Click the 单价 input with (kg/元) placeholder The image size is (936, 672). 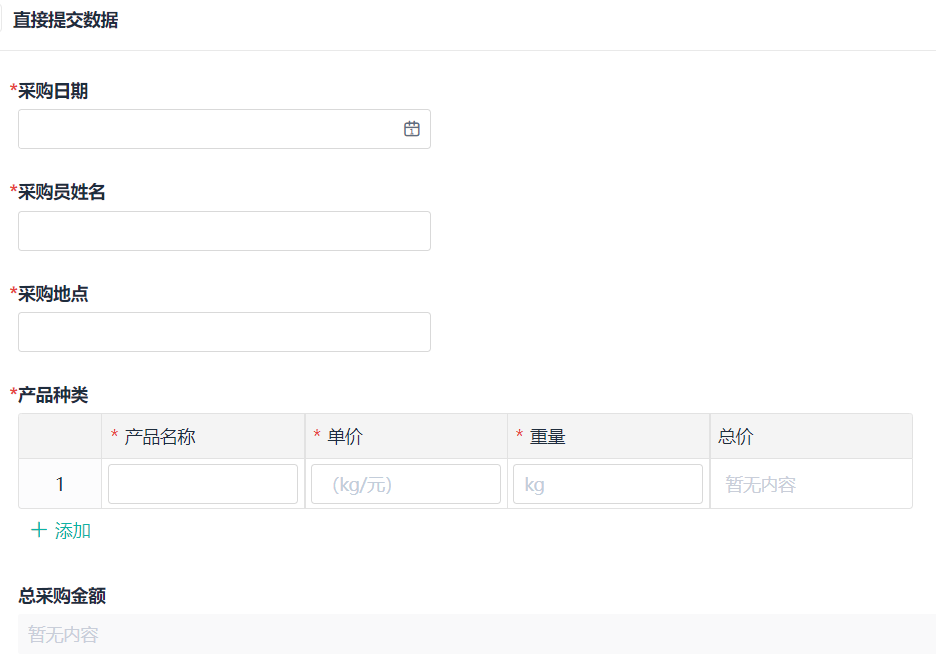tap(405, 484)
